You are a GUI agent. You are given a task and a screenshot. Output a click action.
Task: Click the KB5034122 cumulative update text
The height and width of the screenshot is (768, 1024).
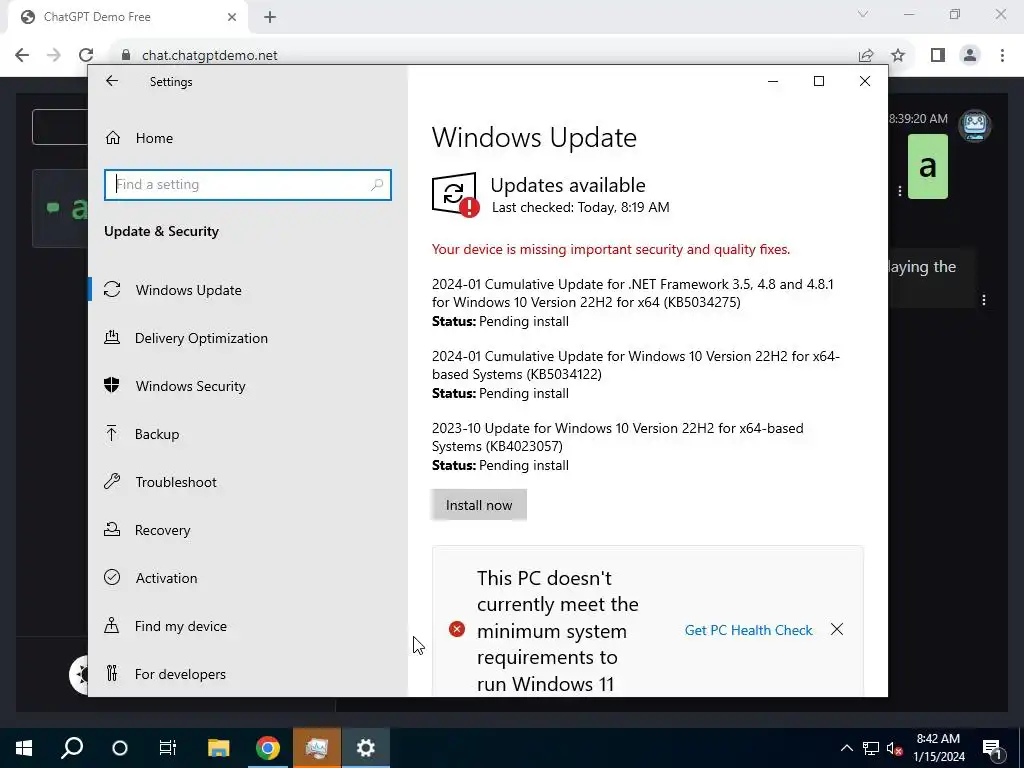coord(635,365)
